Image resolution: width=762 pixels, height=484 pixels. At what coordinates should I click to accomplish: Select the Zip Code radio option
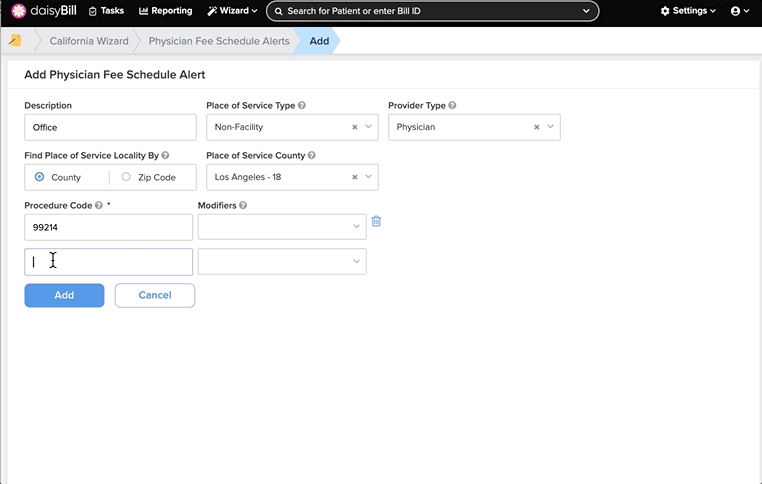point(126,177)
